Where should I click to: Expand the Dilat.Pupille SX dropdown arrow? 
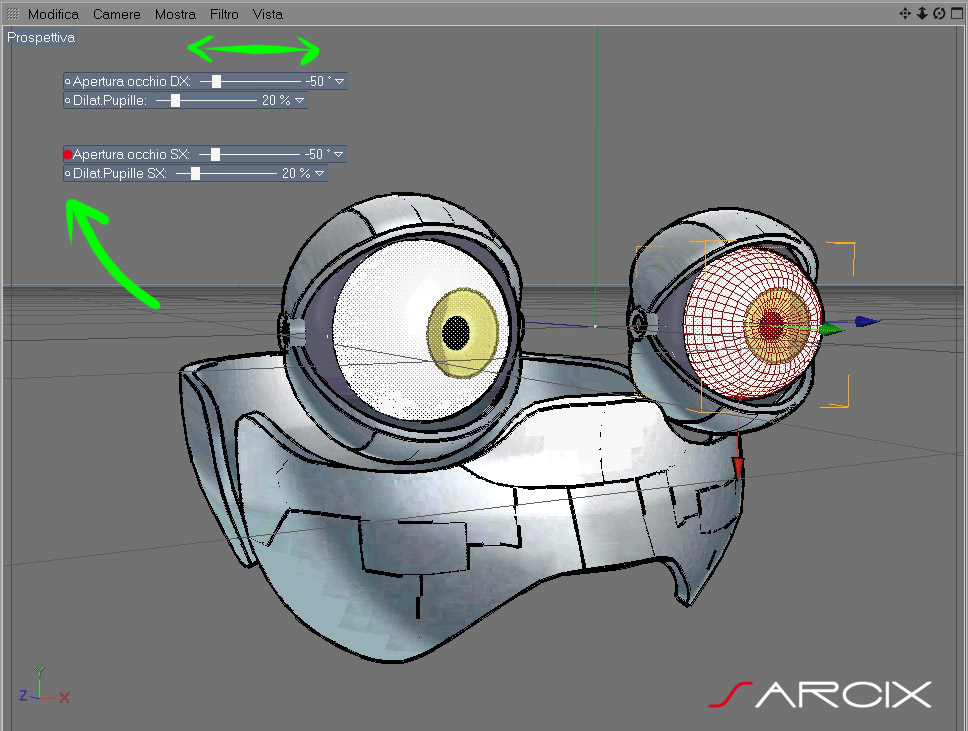coord(319,173)
